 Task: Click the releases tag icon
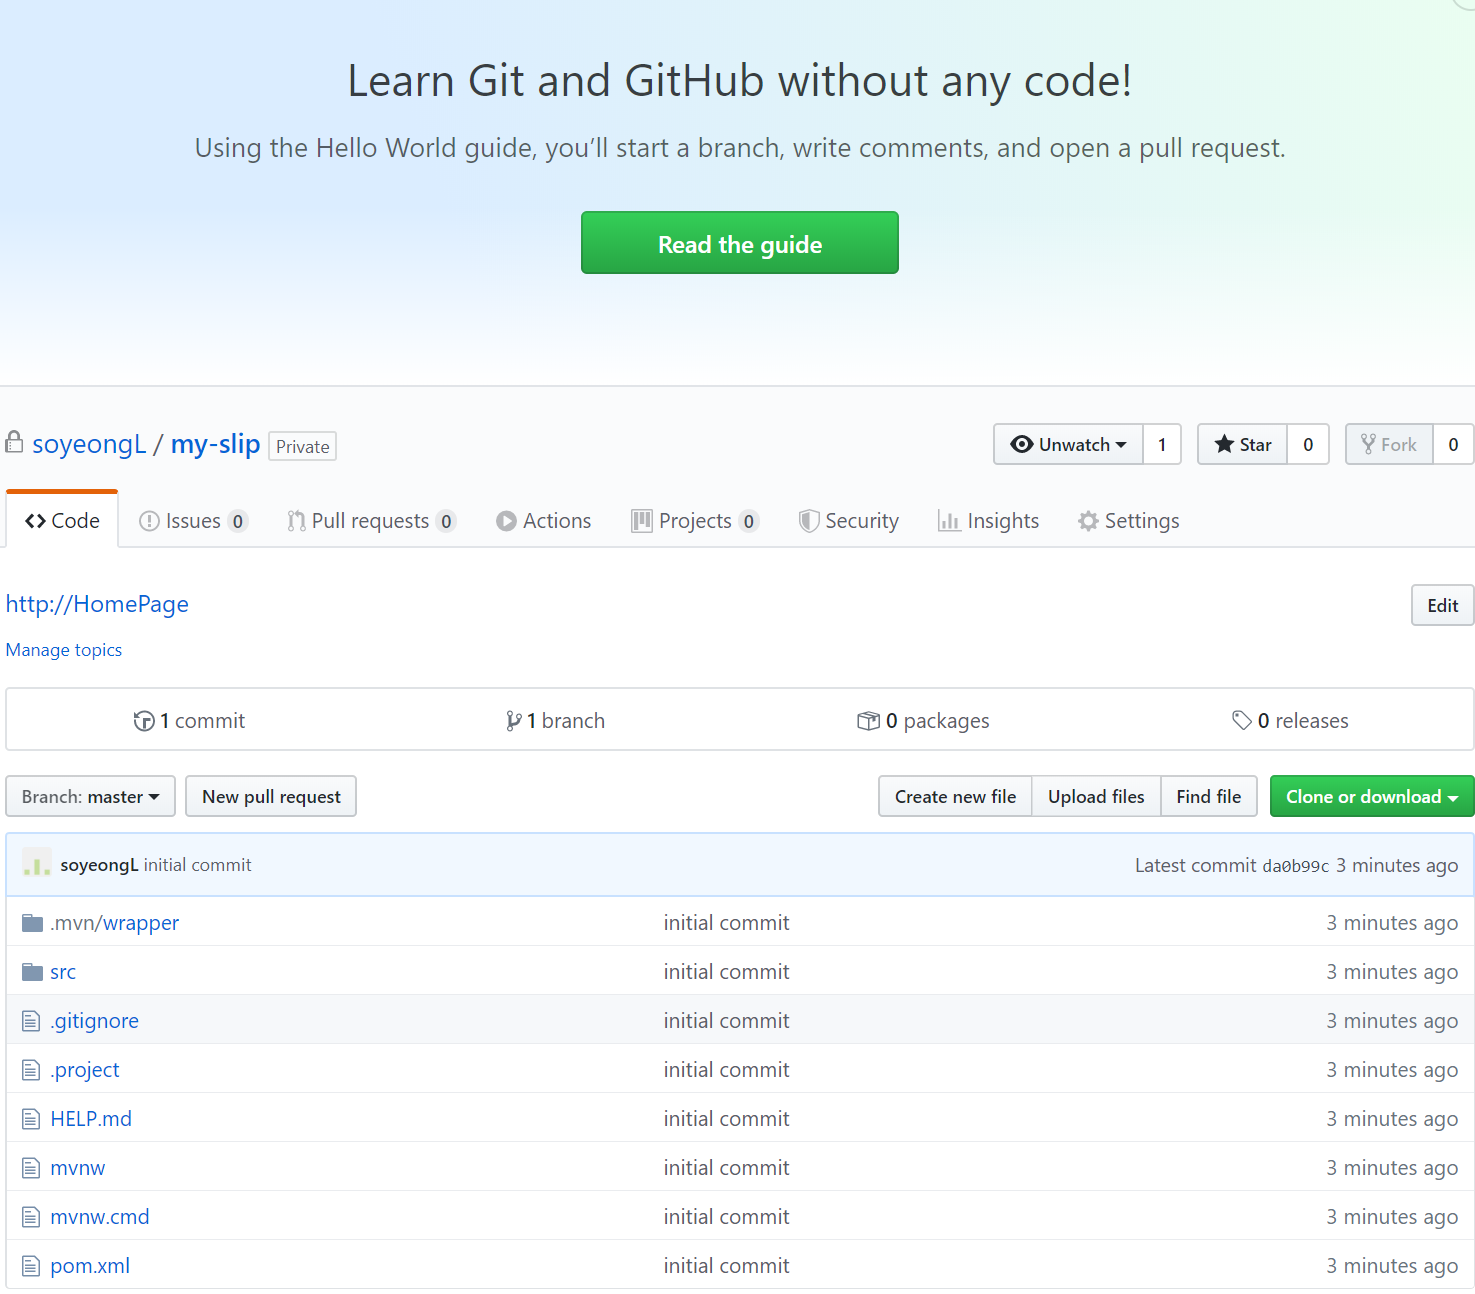[x=1242, y=721]
